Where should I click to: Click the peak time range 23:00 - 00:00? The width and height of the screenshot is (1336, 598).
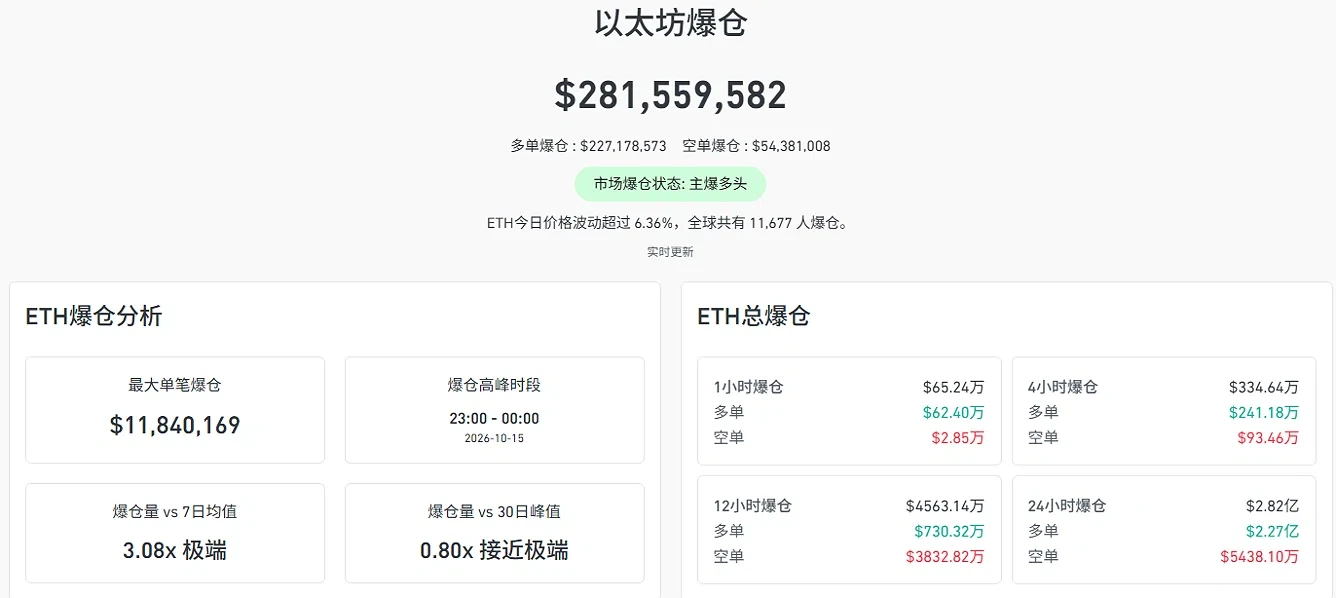point(494,418)
